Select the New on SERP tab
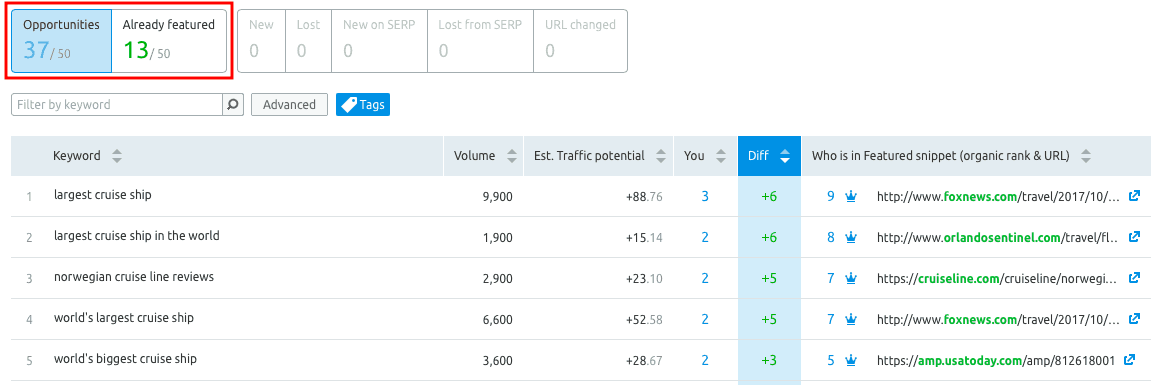The width and height of the screenshot is (1170, 385). click(x=379, y=41)
